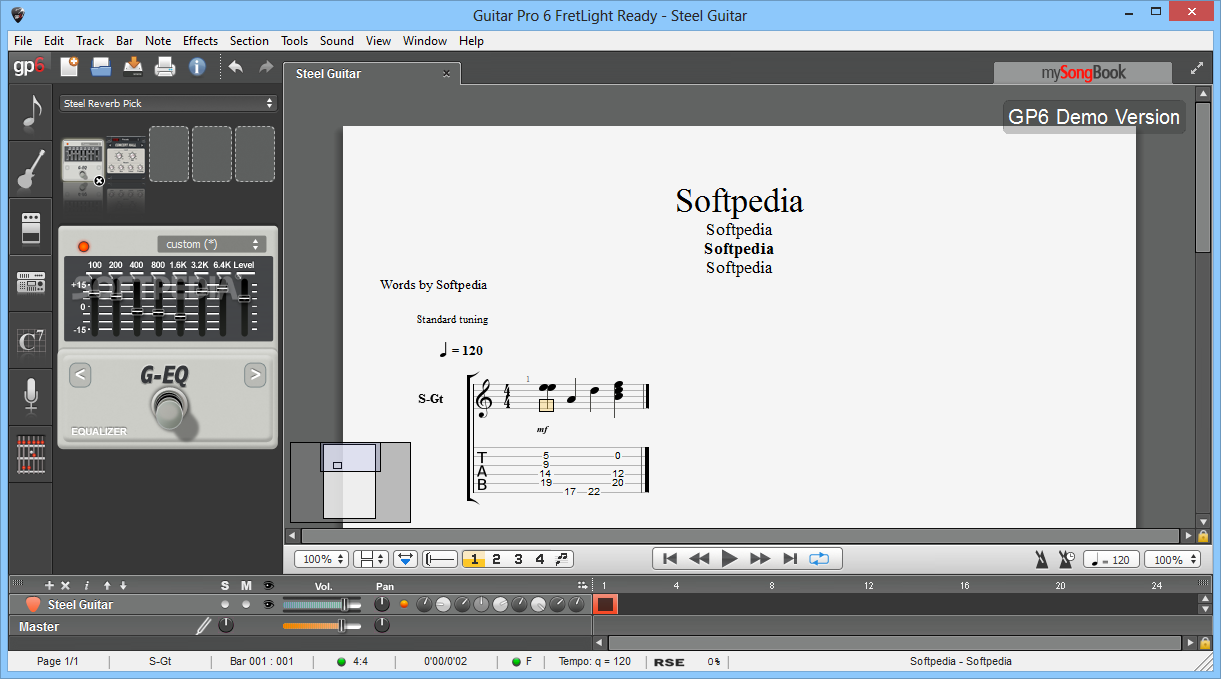Remove the G-EQ pedal from the chain
The image size is (1221, 679).
tap(99, 181)
